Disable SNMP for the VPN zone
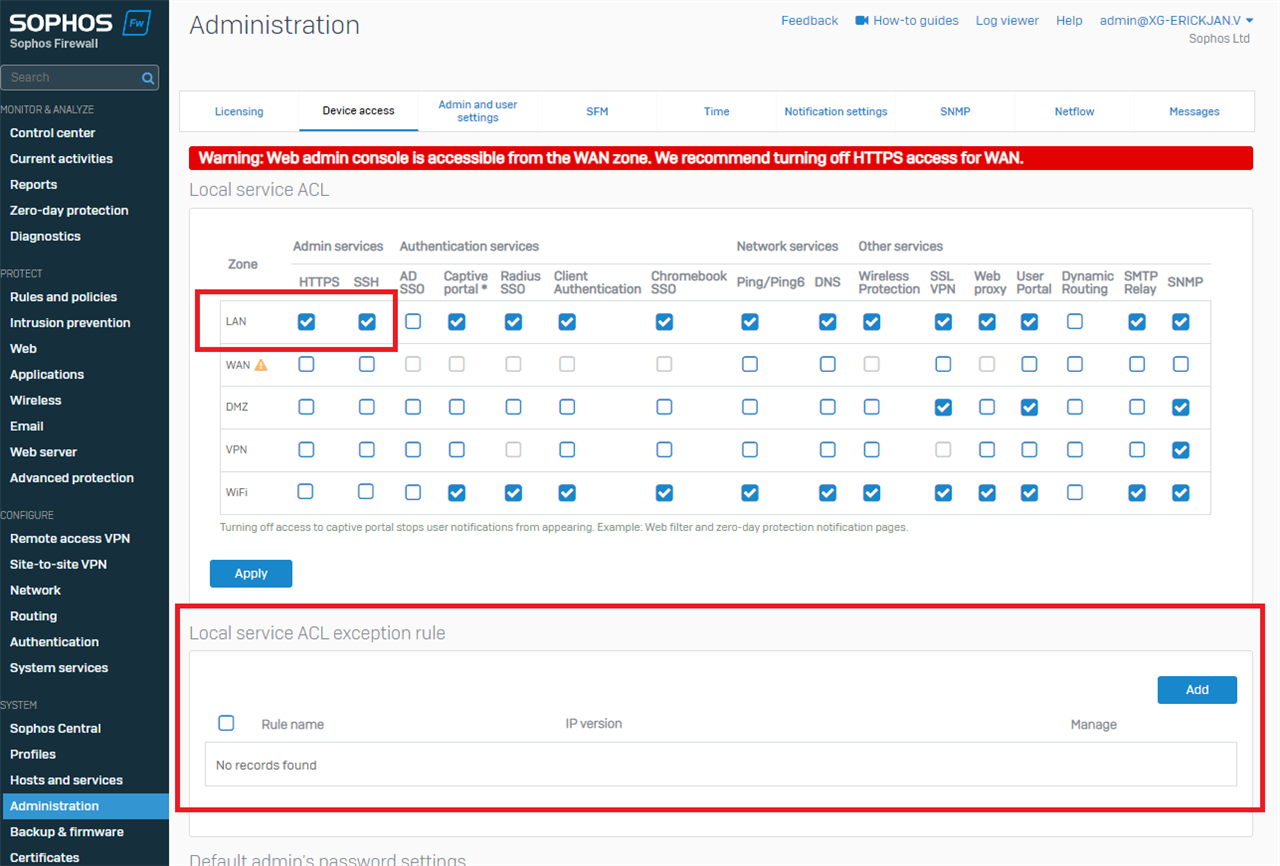Image resolution: width=1280 pixels, height=866 pixels. [1181, 450]
